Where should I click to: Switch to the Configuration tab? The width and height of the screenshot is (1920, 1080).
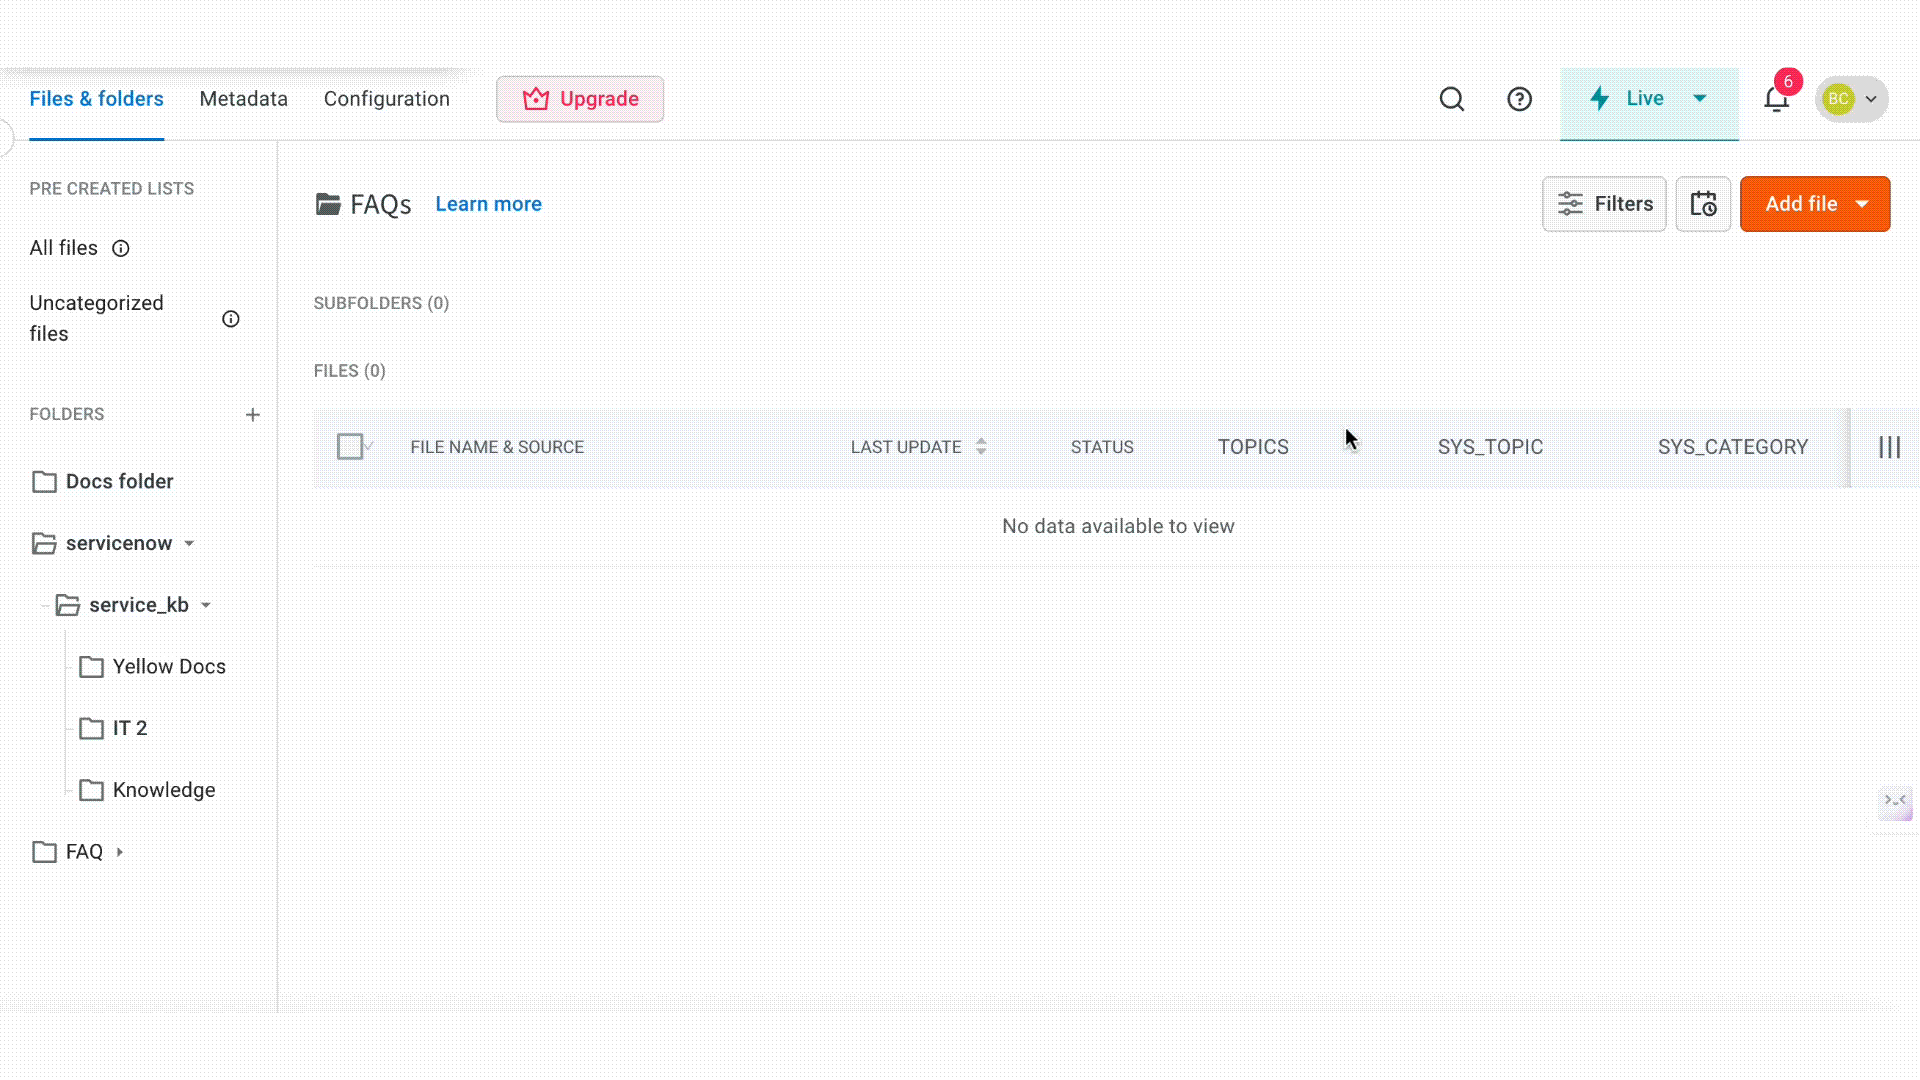386,99
